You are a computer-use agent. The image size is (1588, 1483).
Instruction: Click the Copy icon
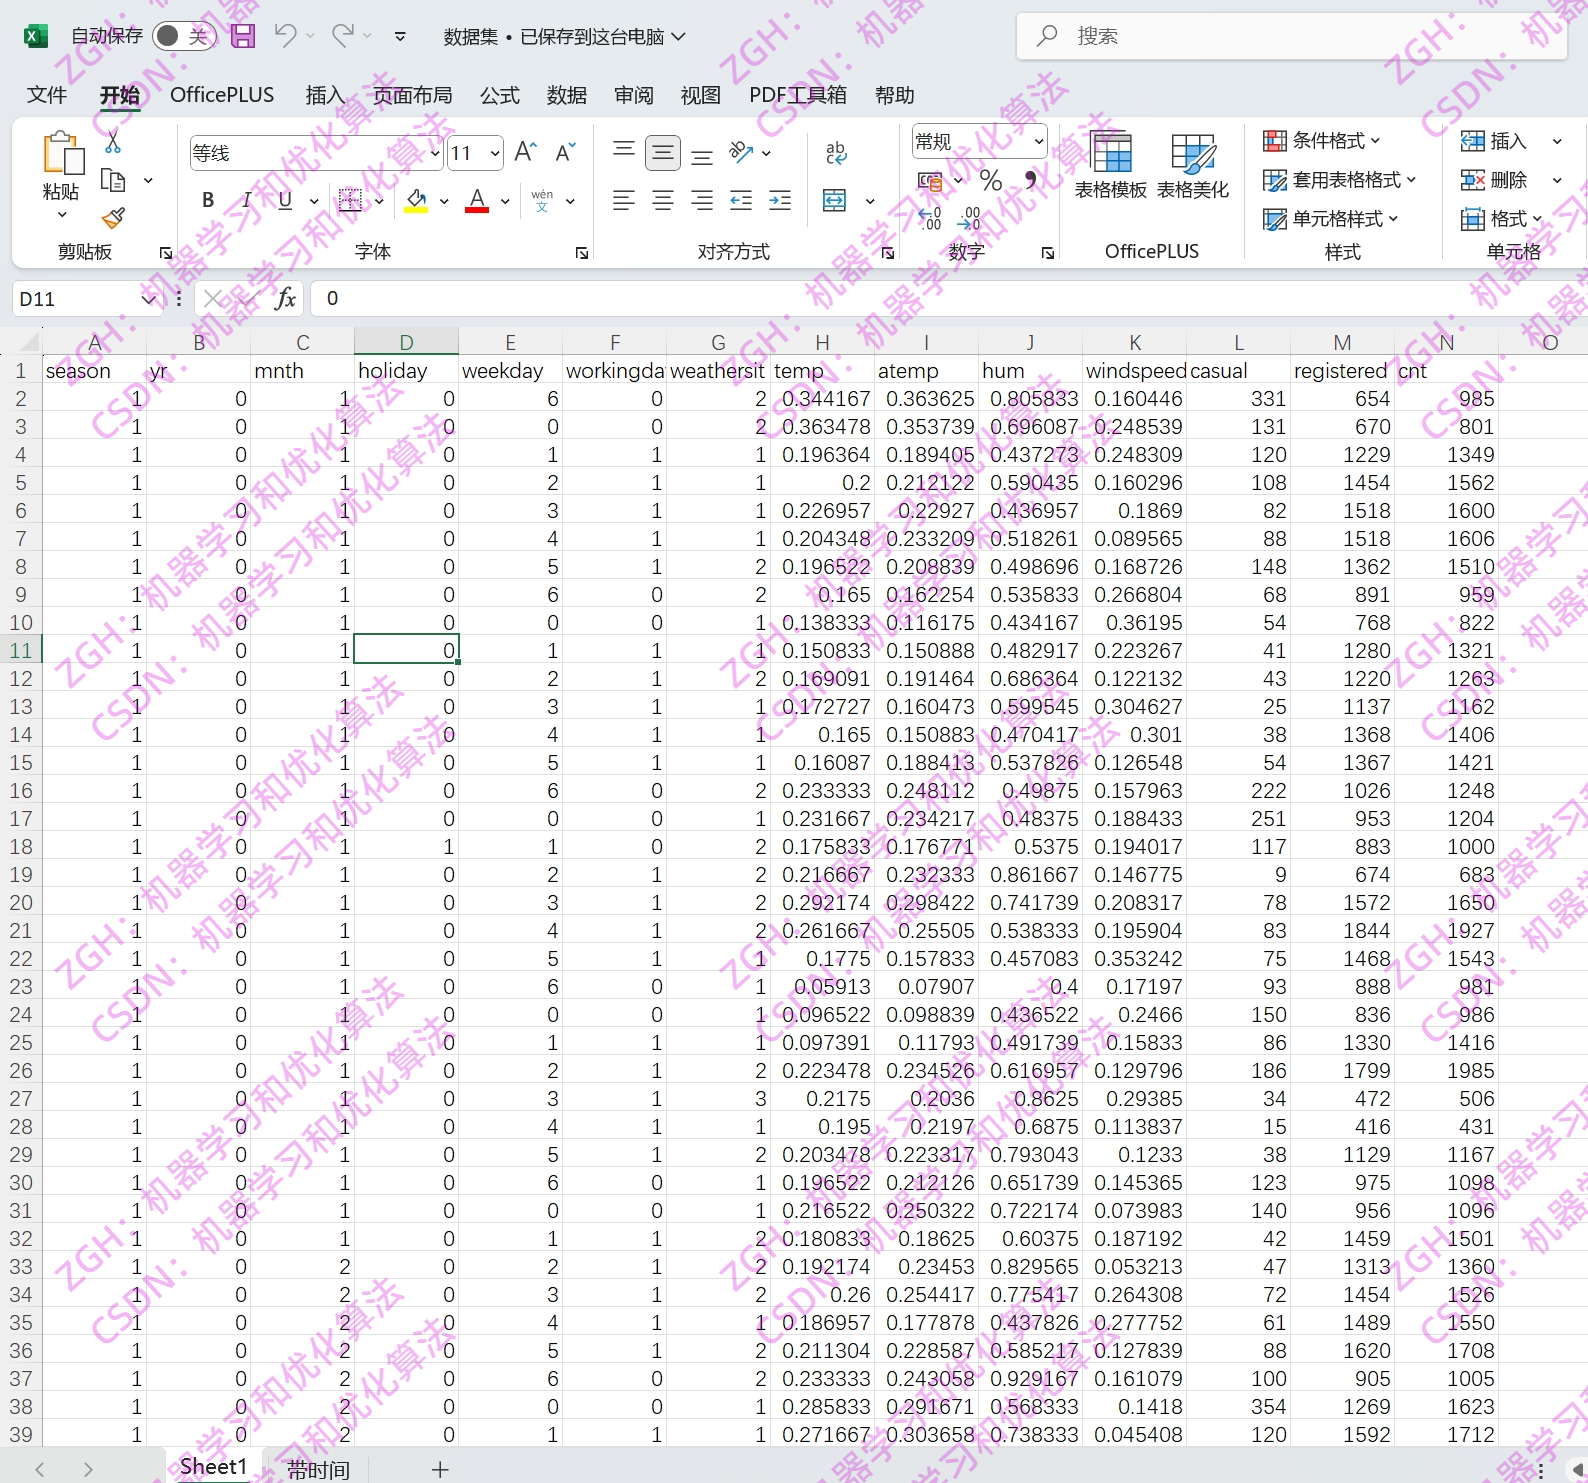click(x=113, y=181)
